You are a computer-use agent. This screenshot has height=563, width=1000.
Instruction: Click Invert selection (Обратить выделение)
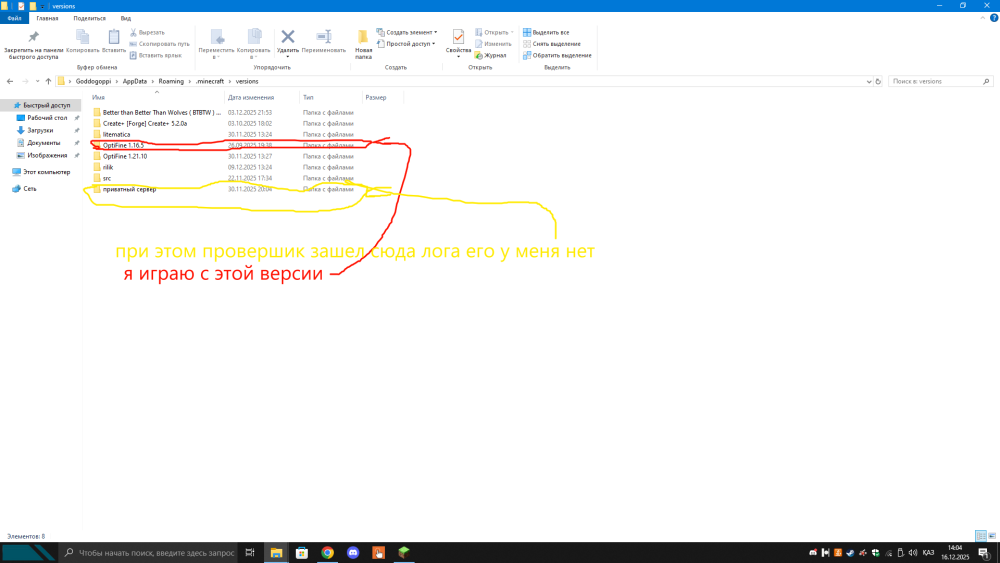pos(557,55)
